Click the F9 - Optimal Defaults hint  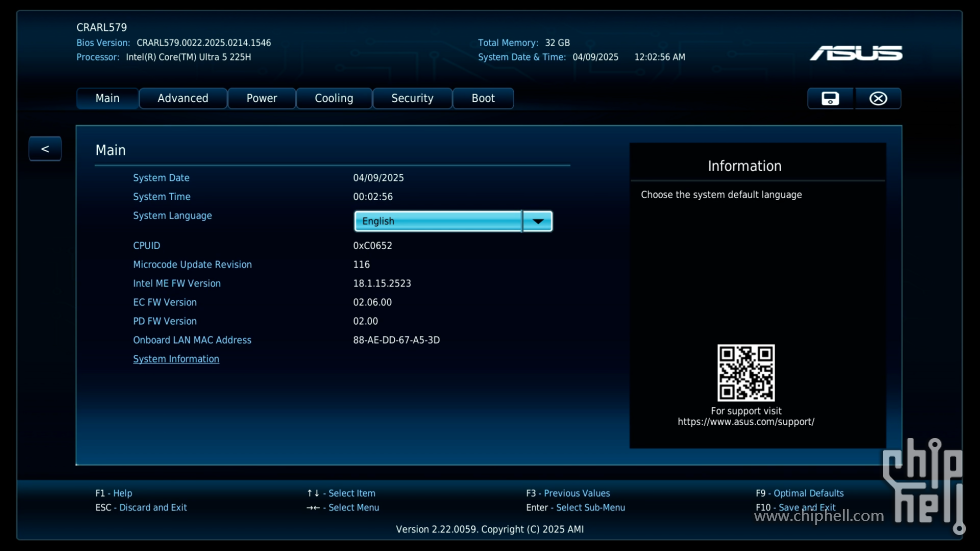[x=799, y=494]
